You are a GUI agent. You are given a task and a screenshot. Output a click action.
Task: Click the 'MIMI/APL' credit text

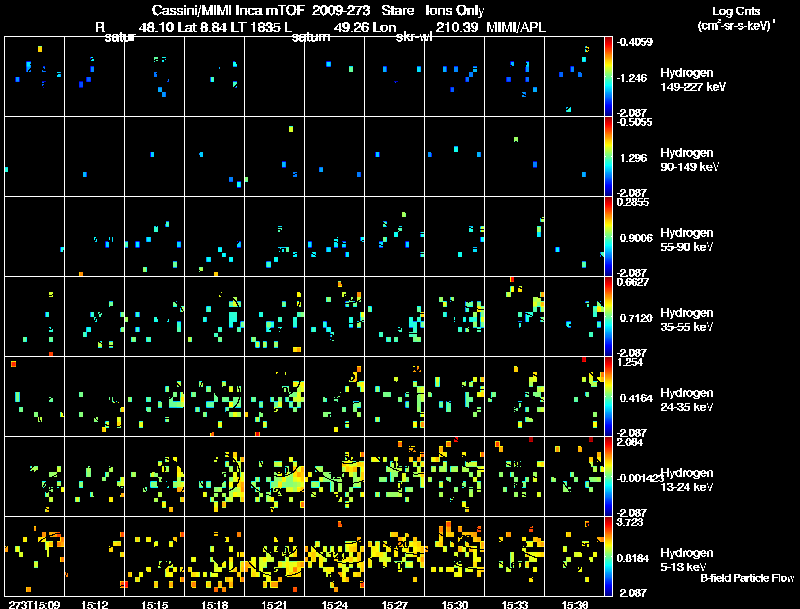pyautogui.click(x=516, y=28)
